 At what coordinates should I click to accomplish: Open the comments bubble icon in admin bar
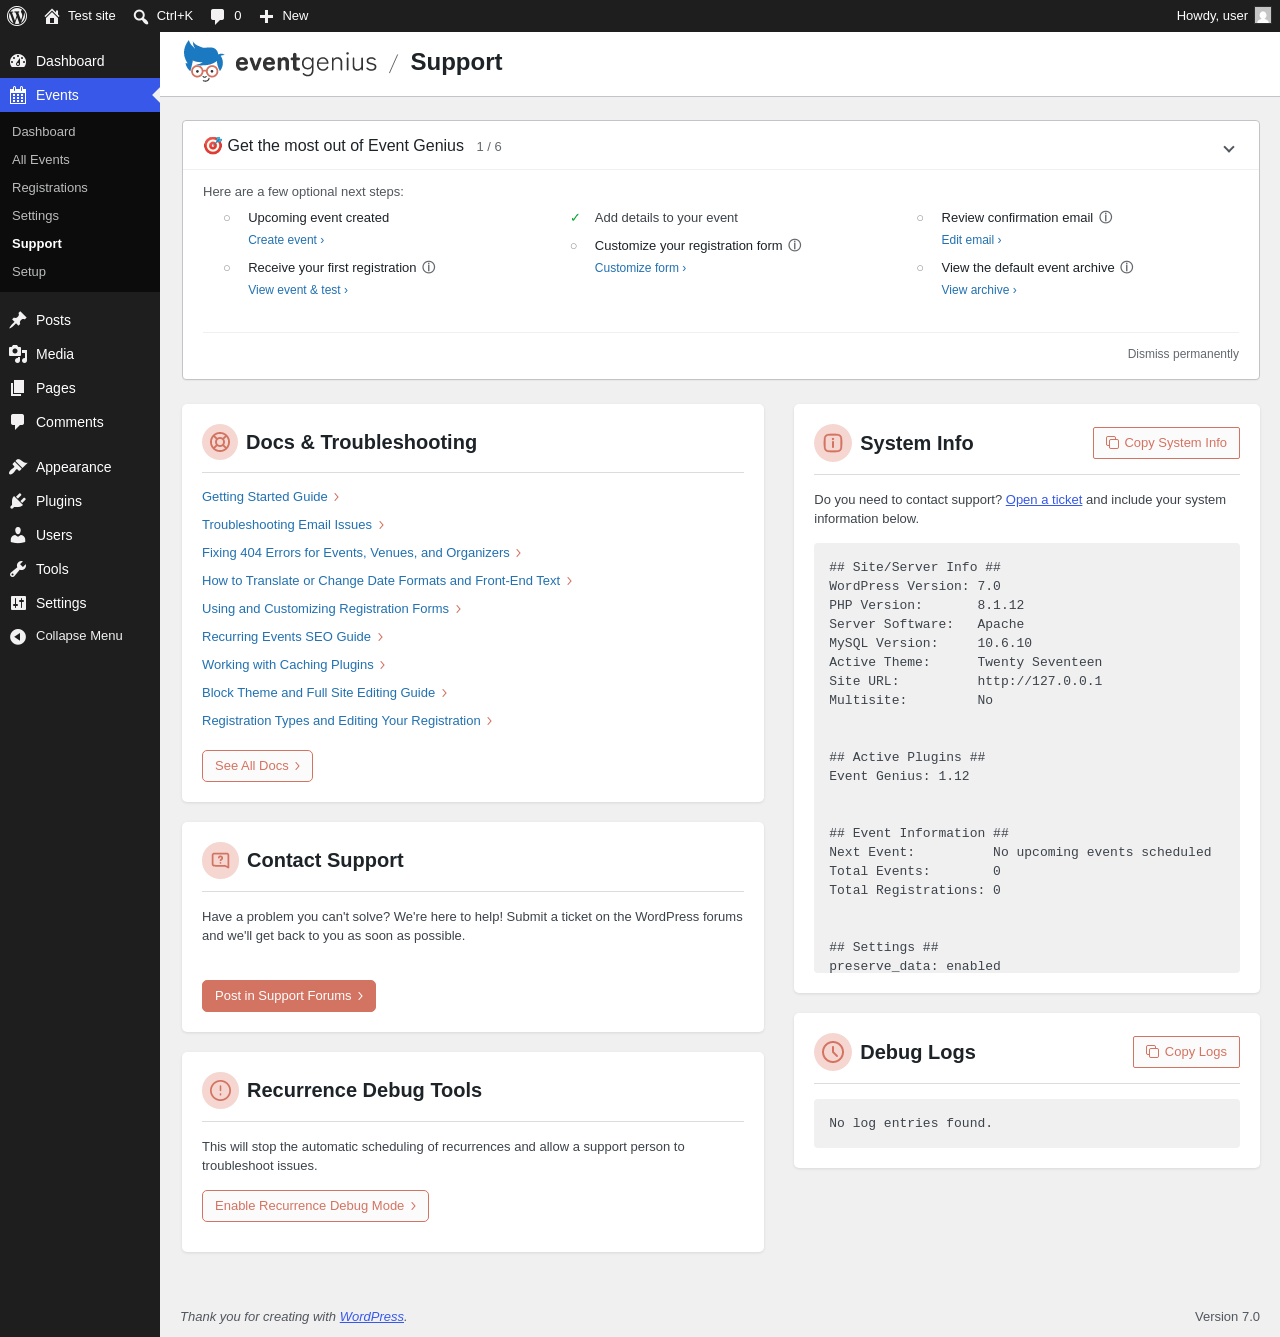point(217,16)
